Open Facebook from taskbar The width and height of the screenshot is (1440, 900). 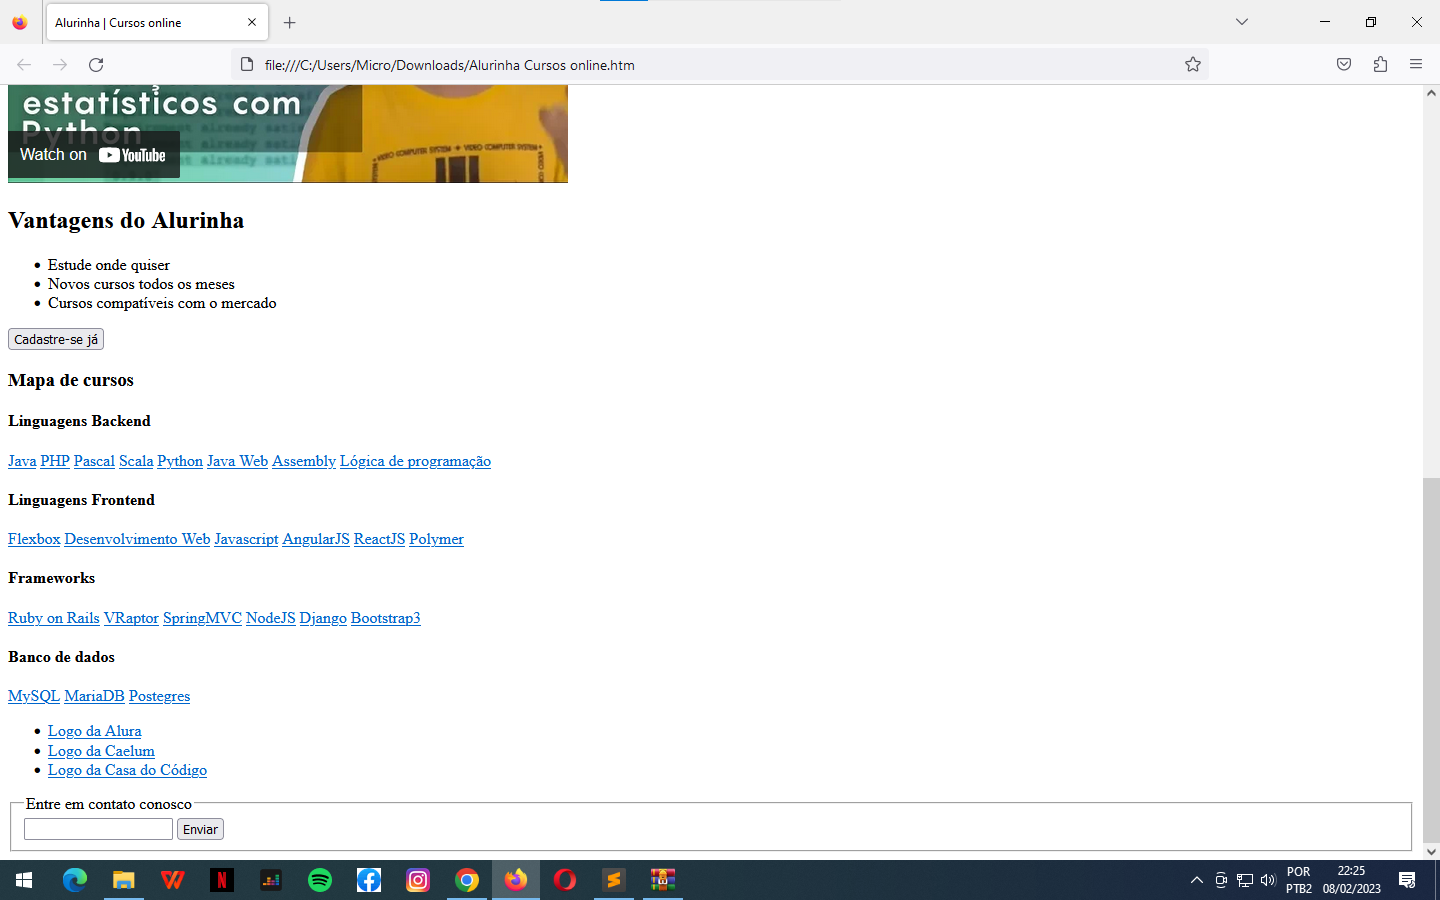[369, 880]
